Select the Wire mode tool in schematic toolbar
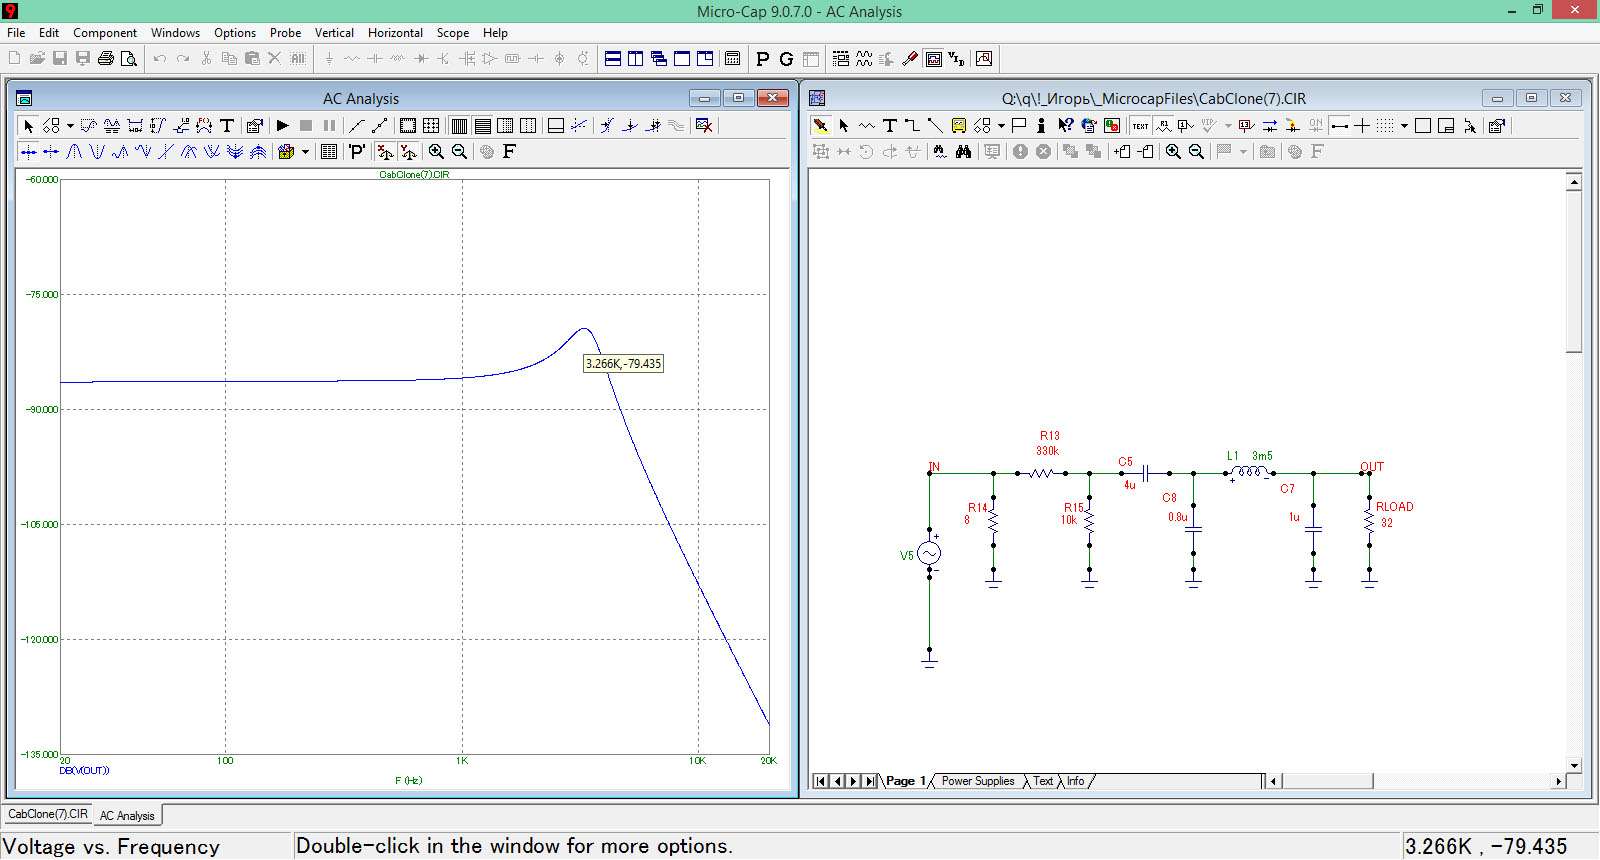 coord(912,126)
